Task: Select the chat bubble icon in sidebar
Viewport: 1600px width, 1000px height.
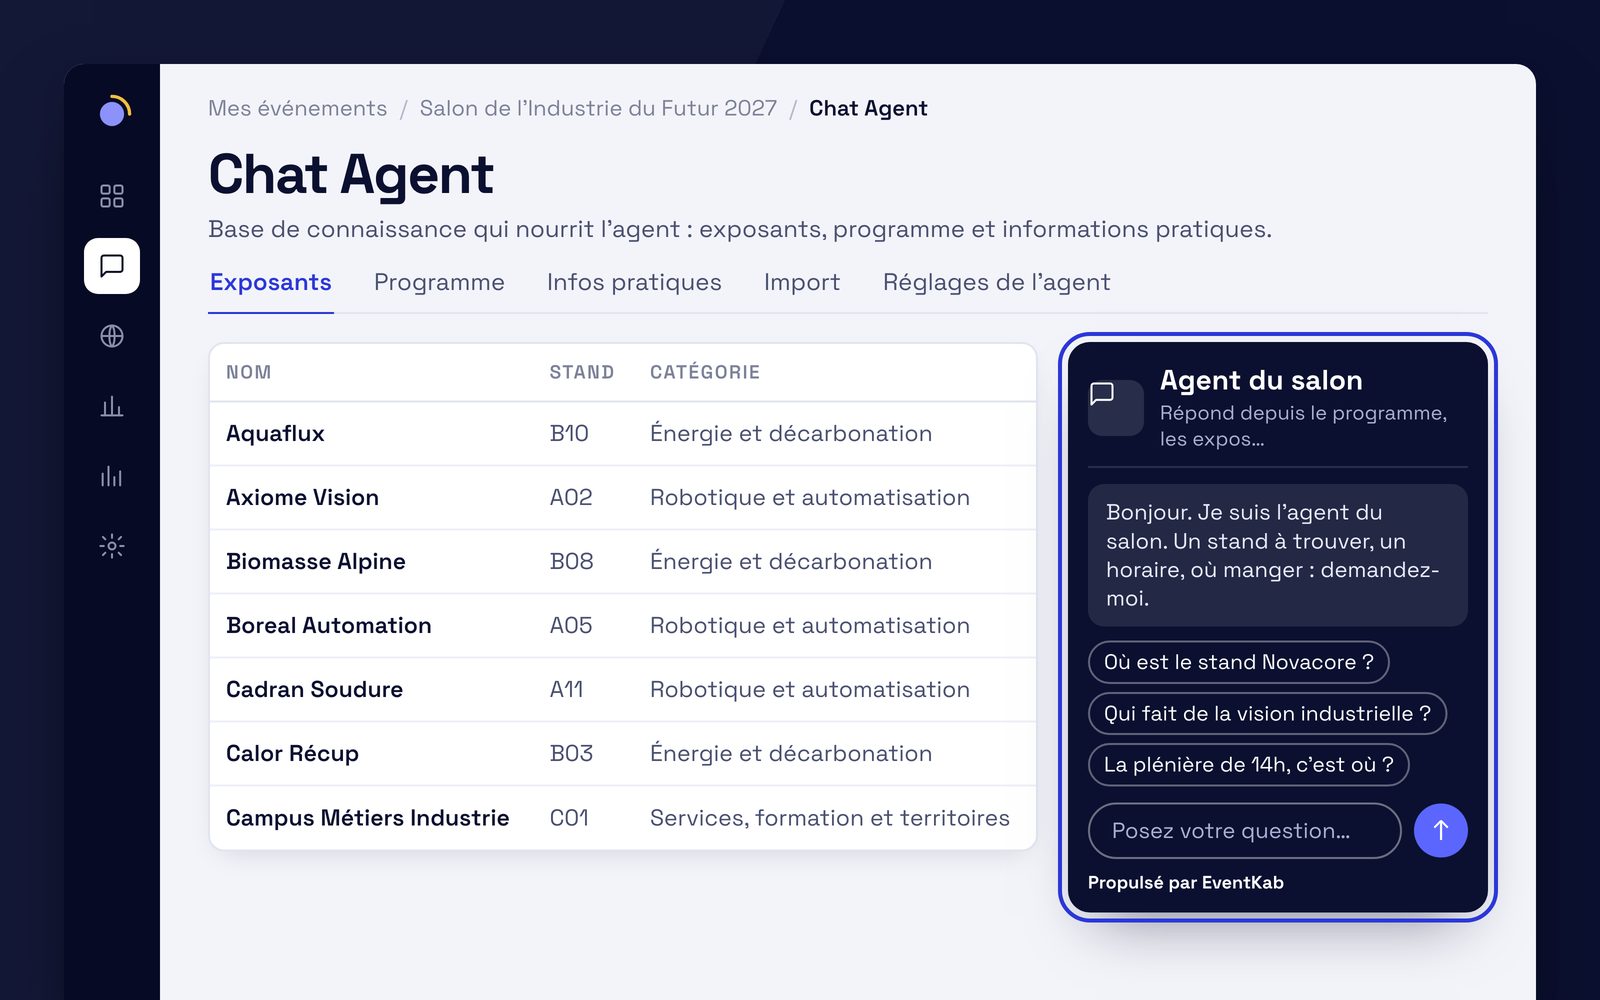Action: point(112,266)
